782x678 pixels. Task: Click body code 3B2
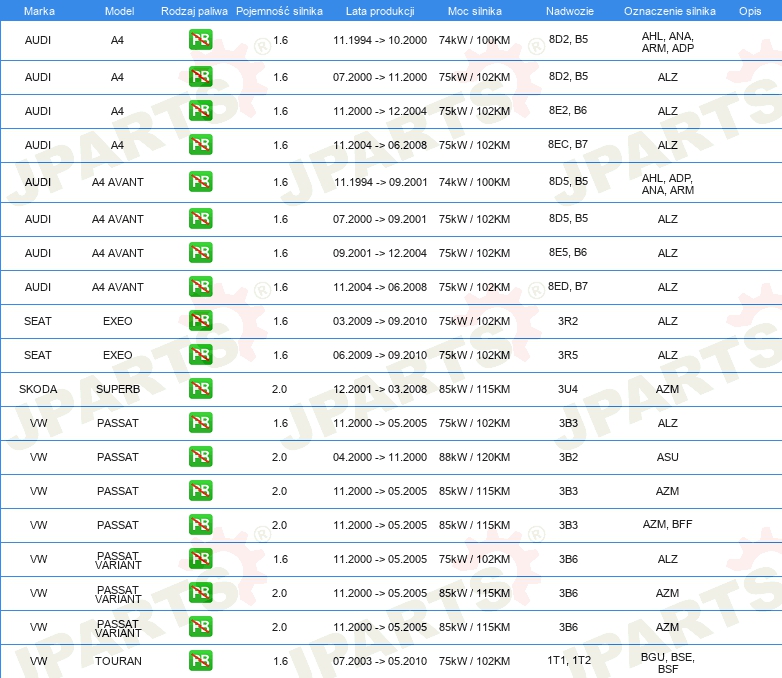tap(568, 457)
